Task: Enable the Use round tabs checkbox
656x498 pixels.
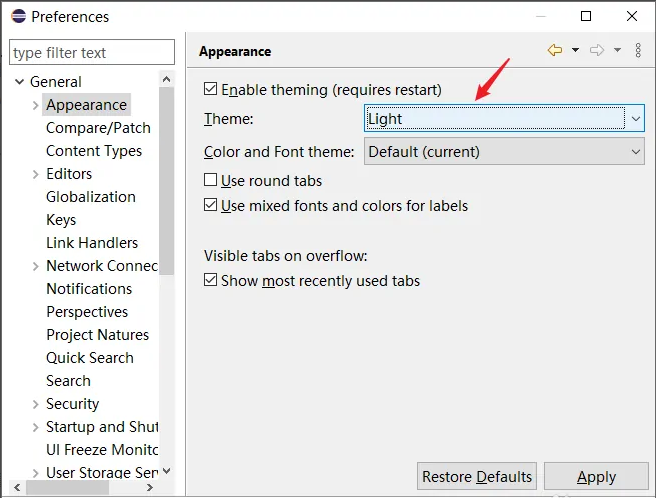Action: (x=211, y=181)
